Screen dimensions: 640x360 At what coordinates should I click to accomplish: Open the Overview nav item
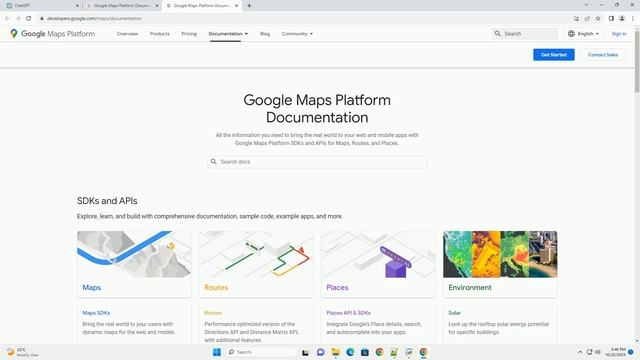(127, 34)
